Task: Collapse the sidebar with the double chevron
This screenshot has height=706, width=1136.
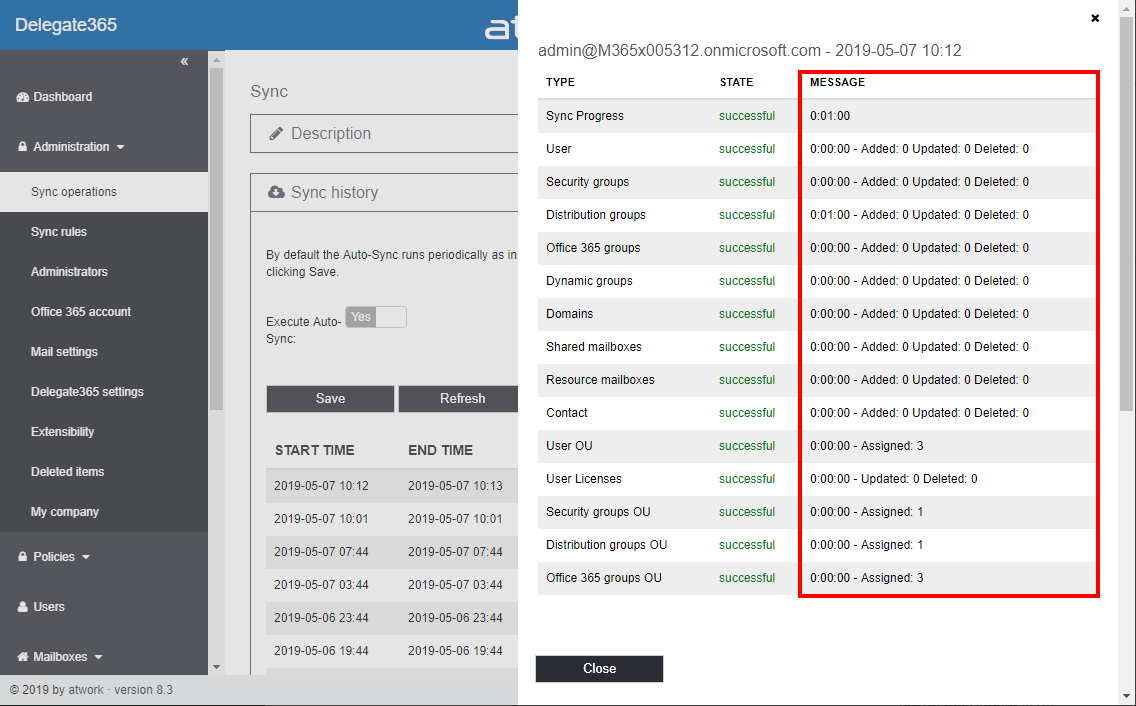Action: (x=184, y=62)
